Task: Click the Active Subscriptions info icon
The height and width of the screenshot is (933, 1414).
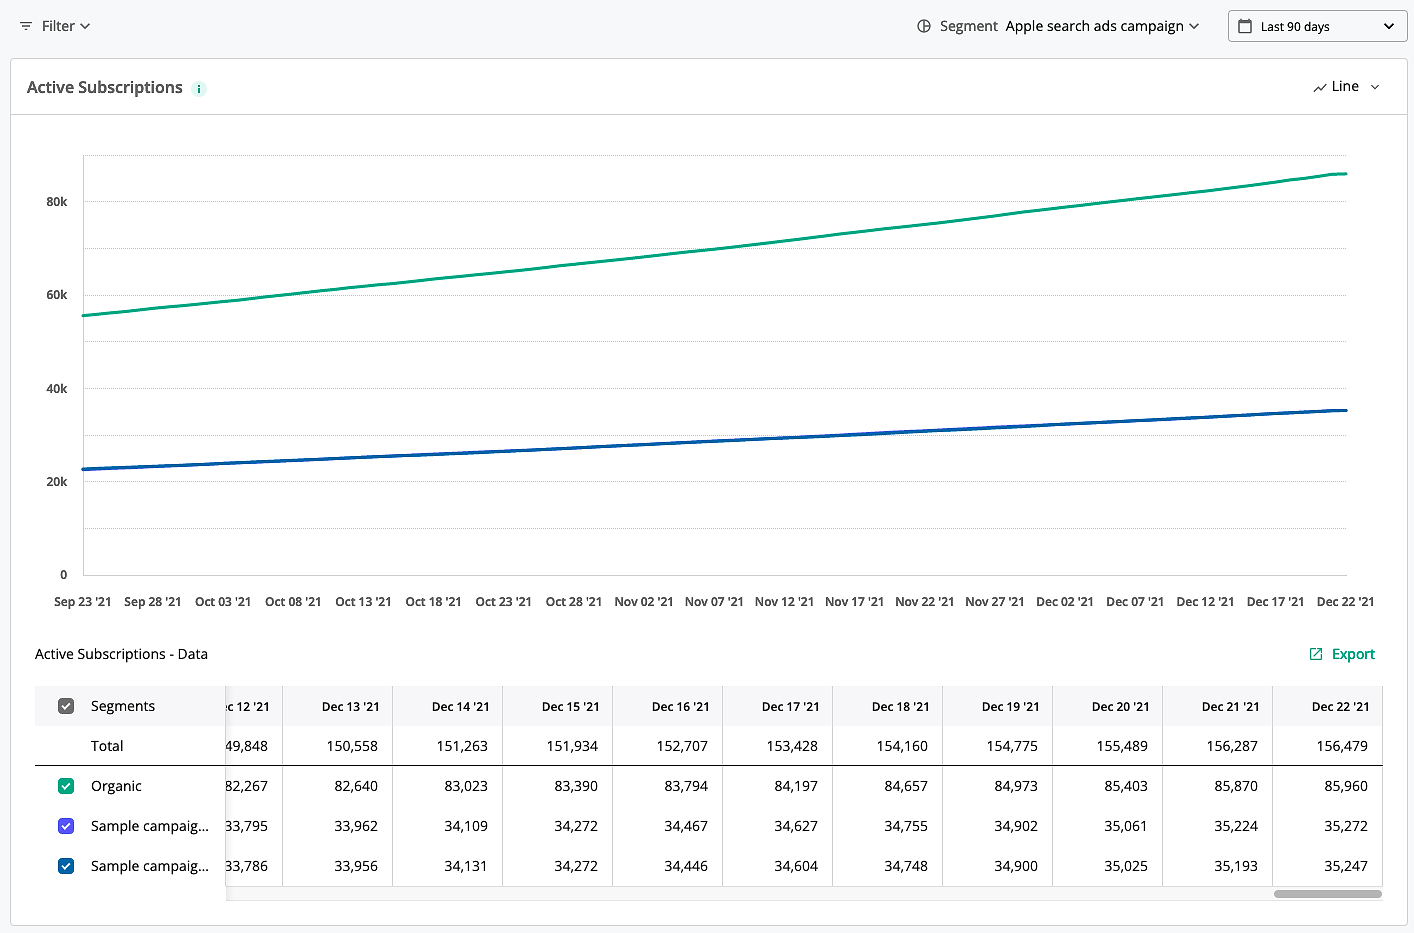Action: 199,88
